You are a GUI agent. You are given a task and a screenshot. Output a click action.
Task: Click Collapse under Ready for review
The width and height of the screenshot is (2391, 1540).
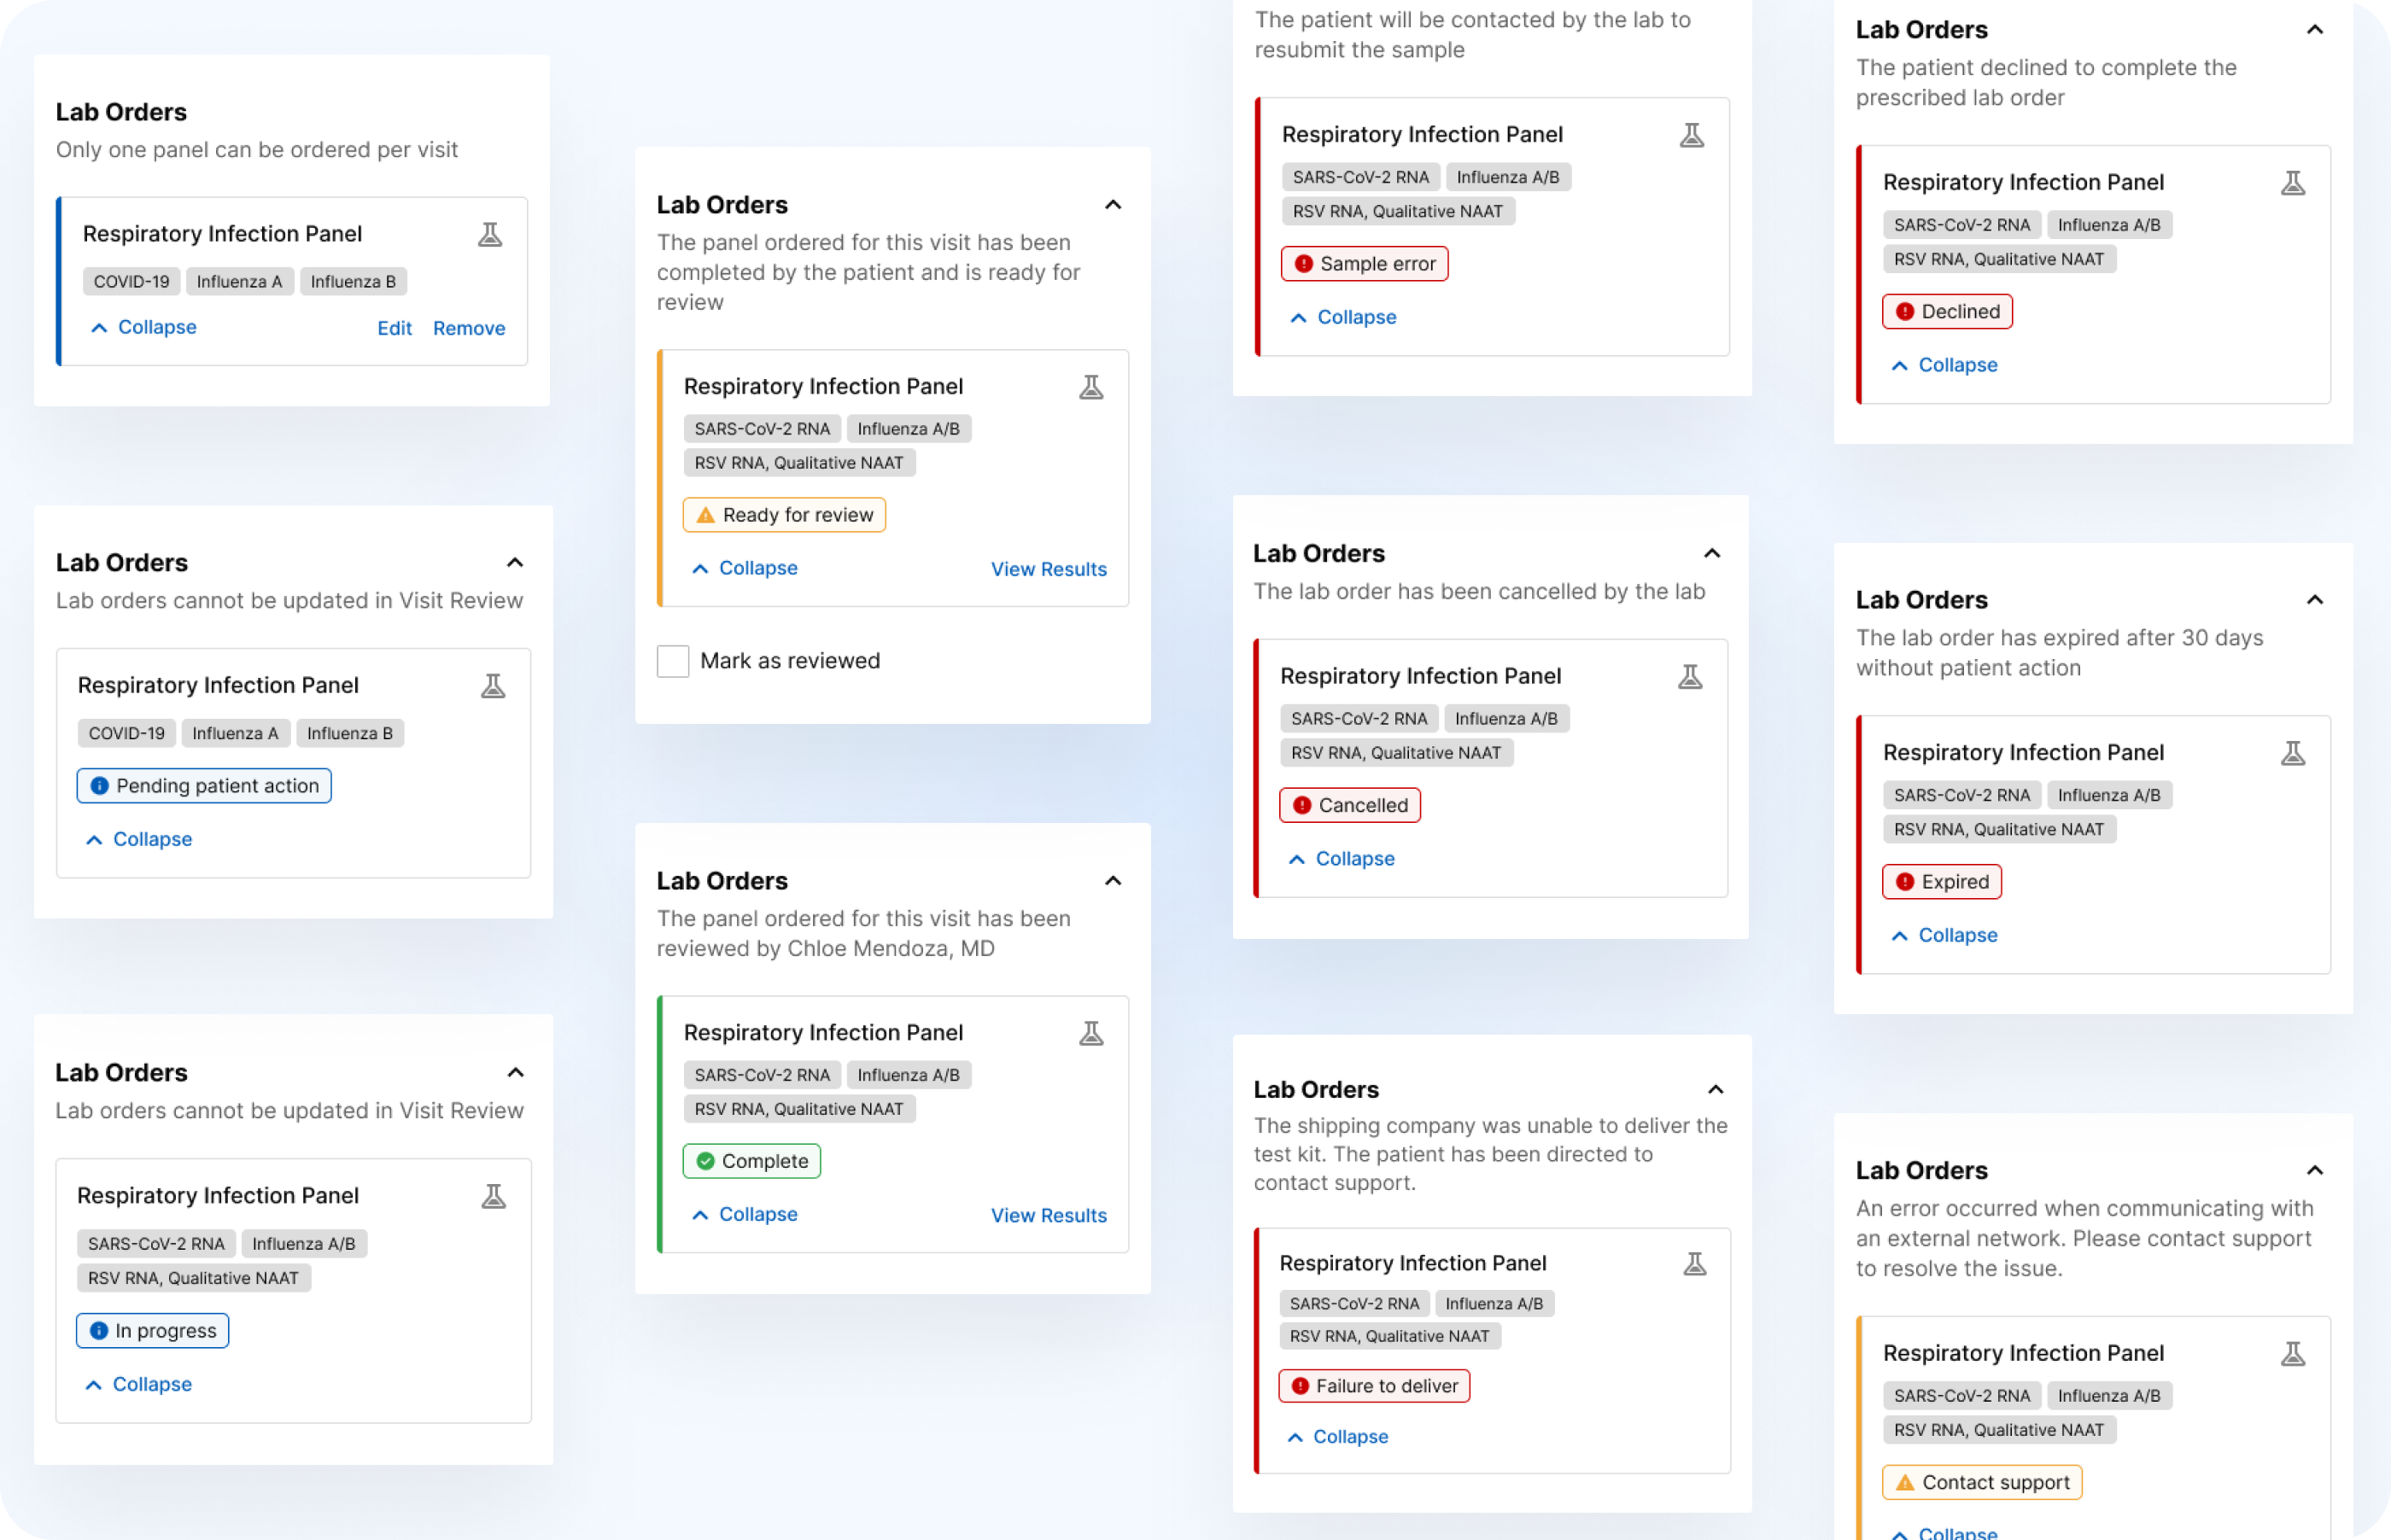pos(744,568)
